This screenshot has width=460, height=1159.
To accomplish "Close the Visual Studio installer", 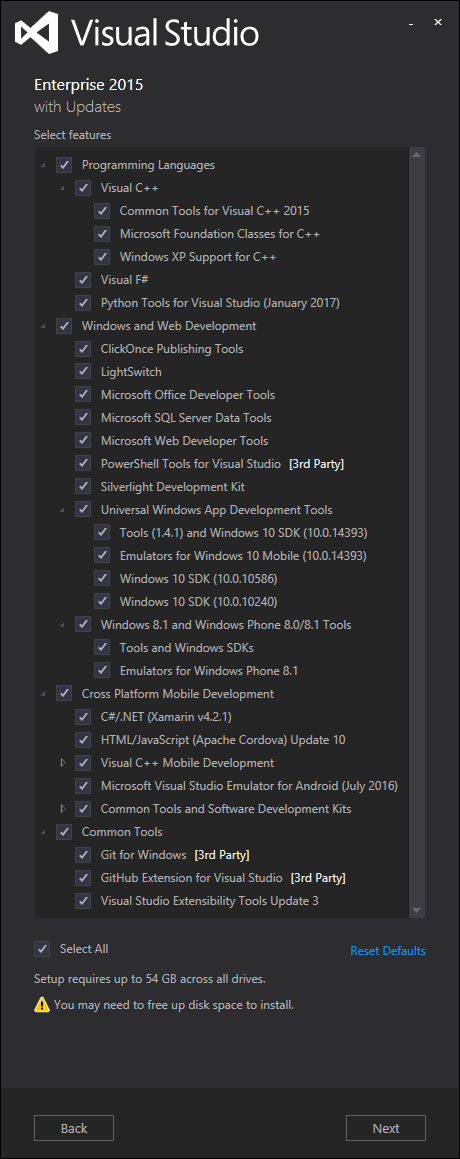I will tap(438, 23).
